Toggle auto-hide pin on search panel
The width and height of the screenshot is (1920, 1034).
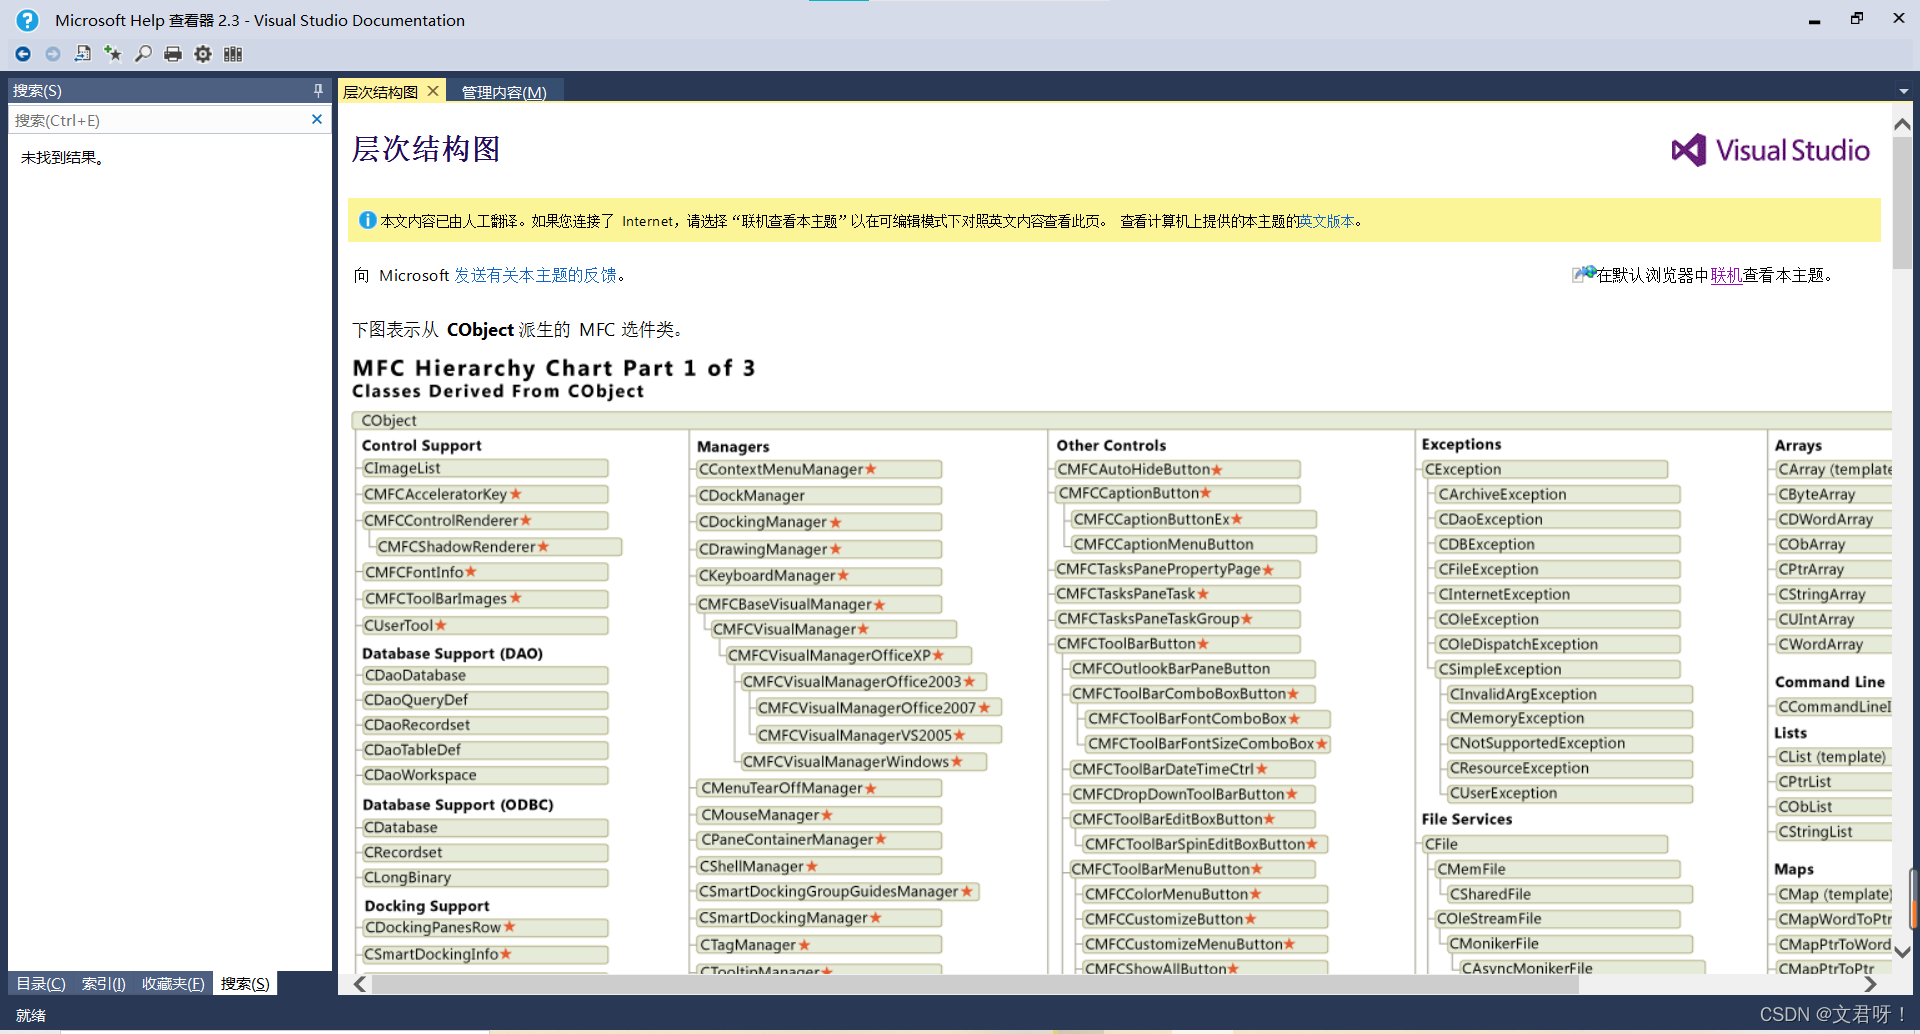pyautogui.click(x=318, y=90)
